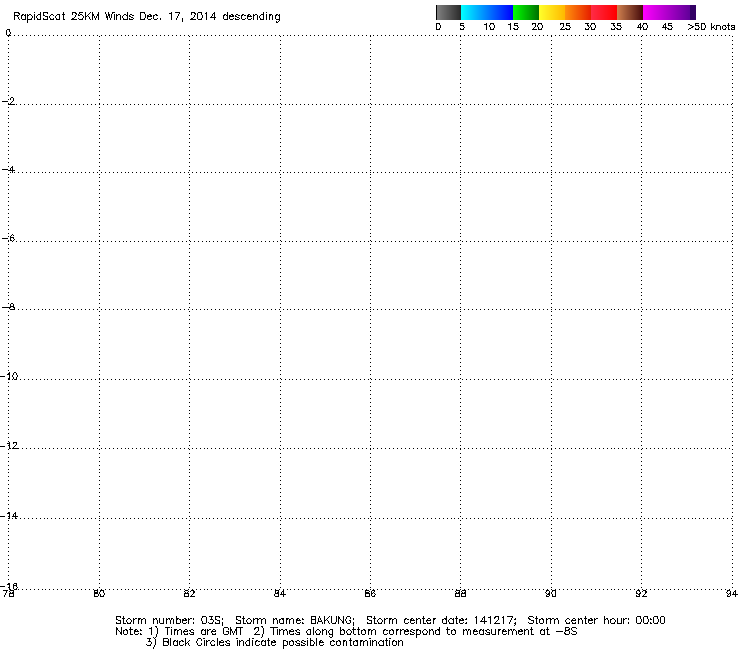Click the longitude axis label '80'
The image size is (740, 650).
pos(99,594)
